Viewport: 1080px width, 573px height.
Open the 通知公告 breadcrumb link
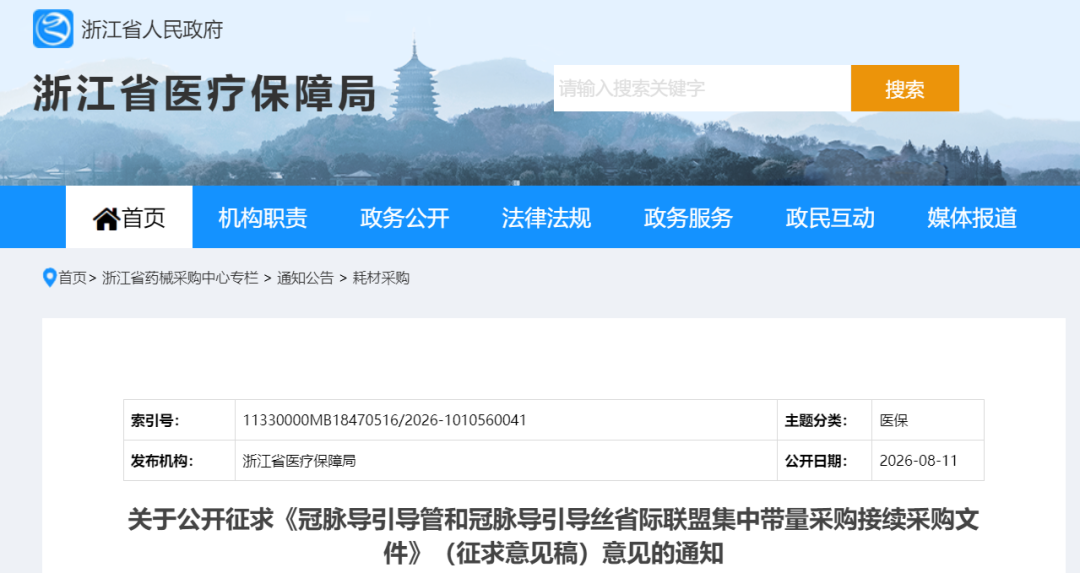(305, 278)
